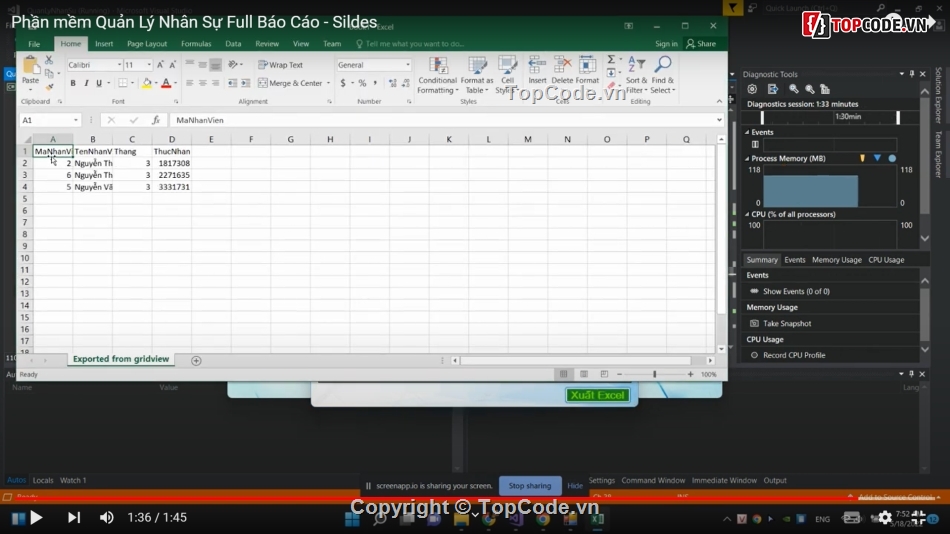Click the Next video skip button

[73, 518]
